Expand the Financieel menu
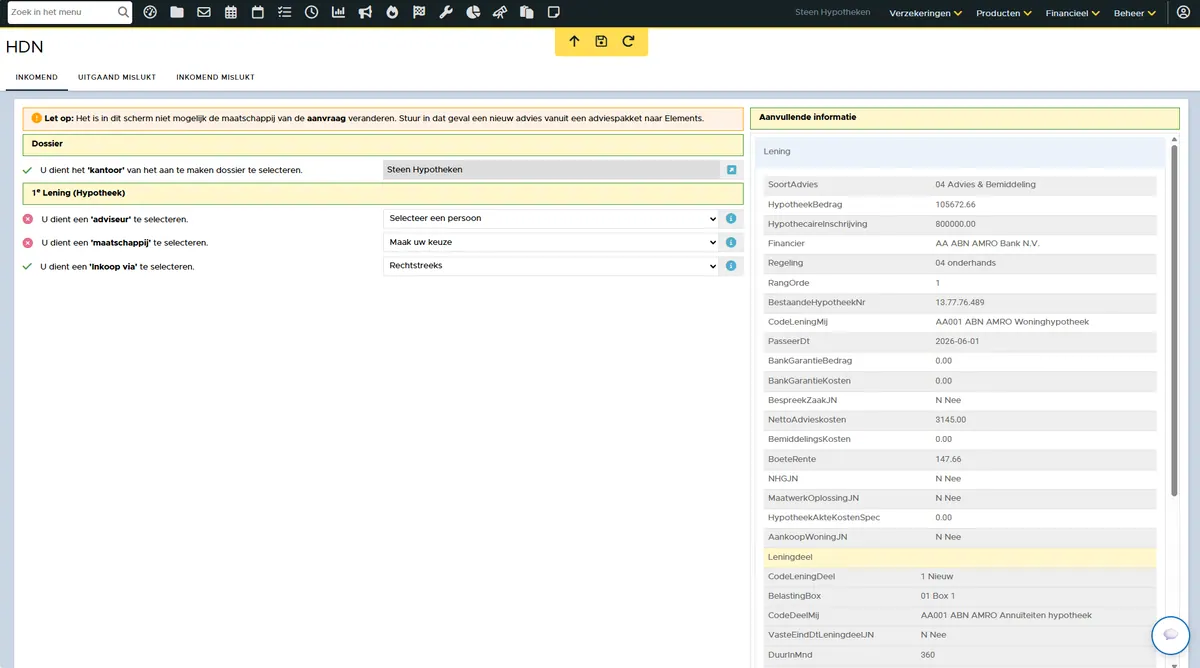Screen dimensions: 1200x668 point(1072,13)
